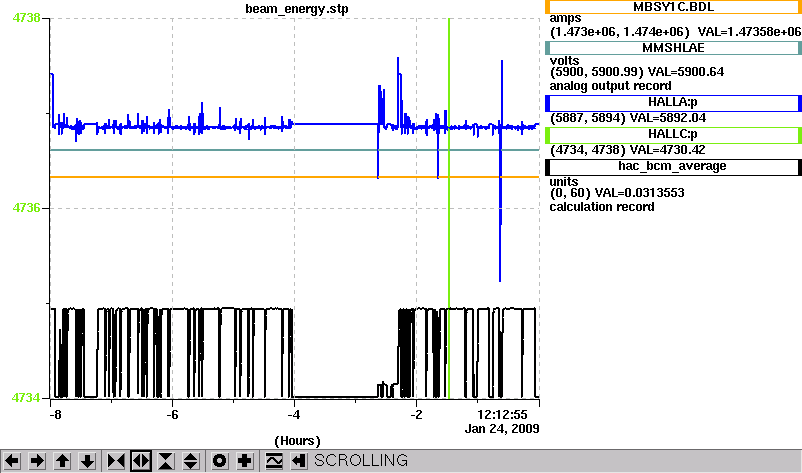Click the VAL=4730.42 reading

click(x=667, y=150)
